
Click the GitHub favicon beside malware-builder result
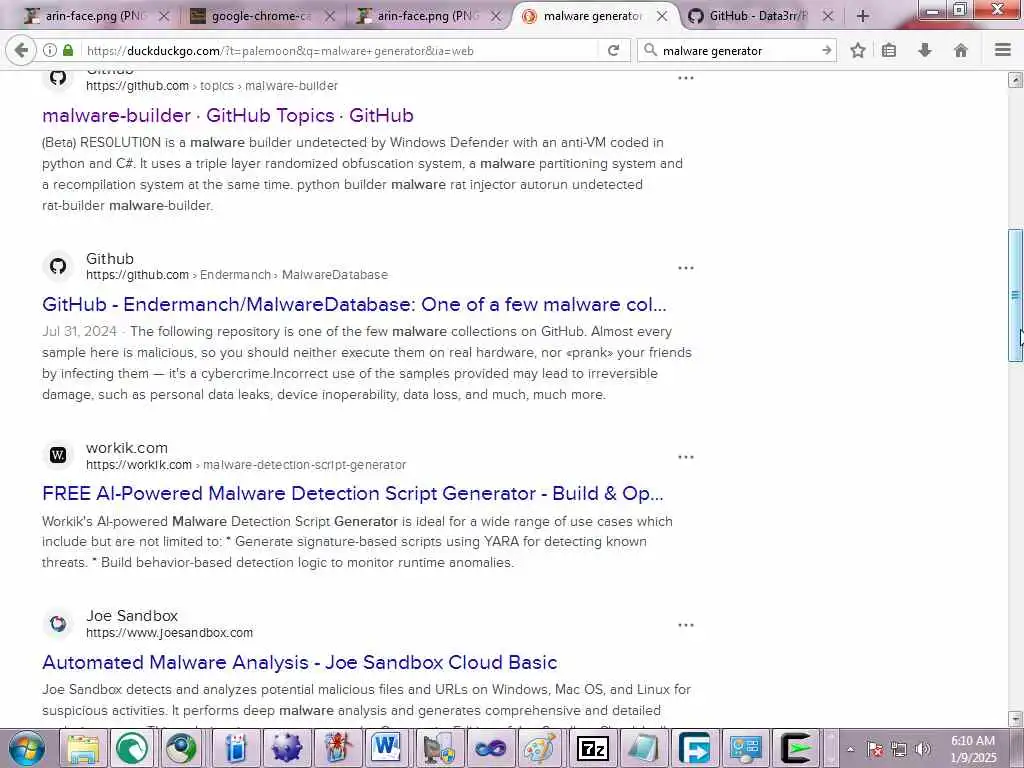(58, 78)
